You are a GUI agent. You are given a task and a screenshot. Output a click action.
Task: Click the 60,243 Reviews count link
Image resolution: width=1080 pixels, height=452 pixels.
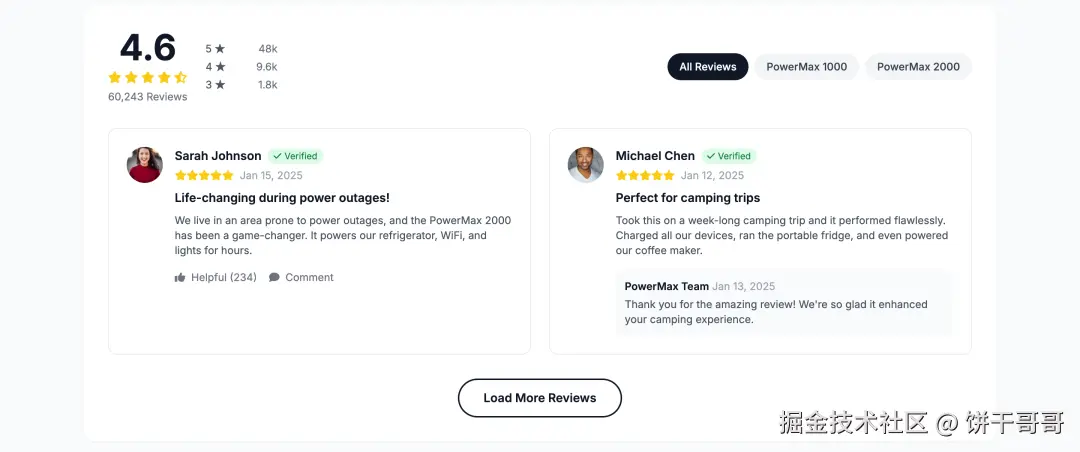pyautogui.click(x=147, y=97)
